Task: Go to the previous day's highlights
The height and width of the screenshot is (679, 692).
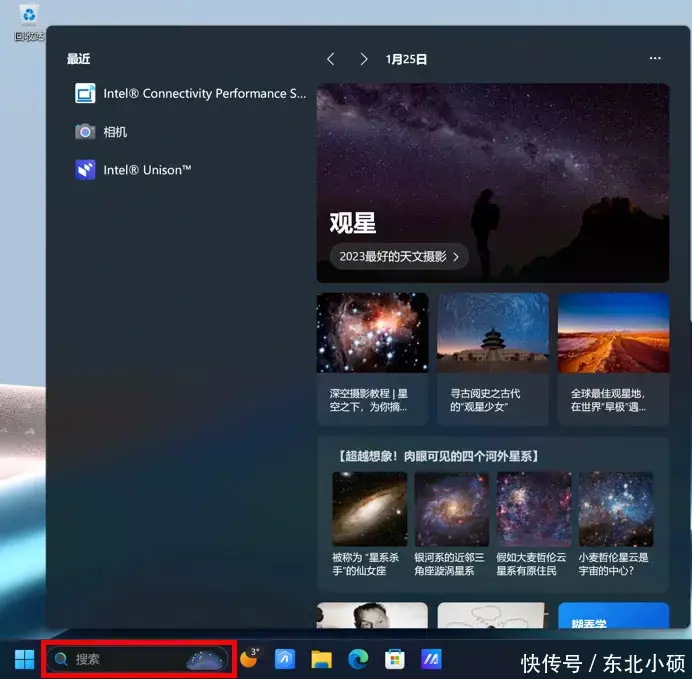Action: pos(331,59)
